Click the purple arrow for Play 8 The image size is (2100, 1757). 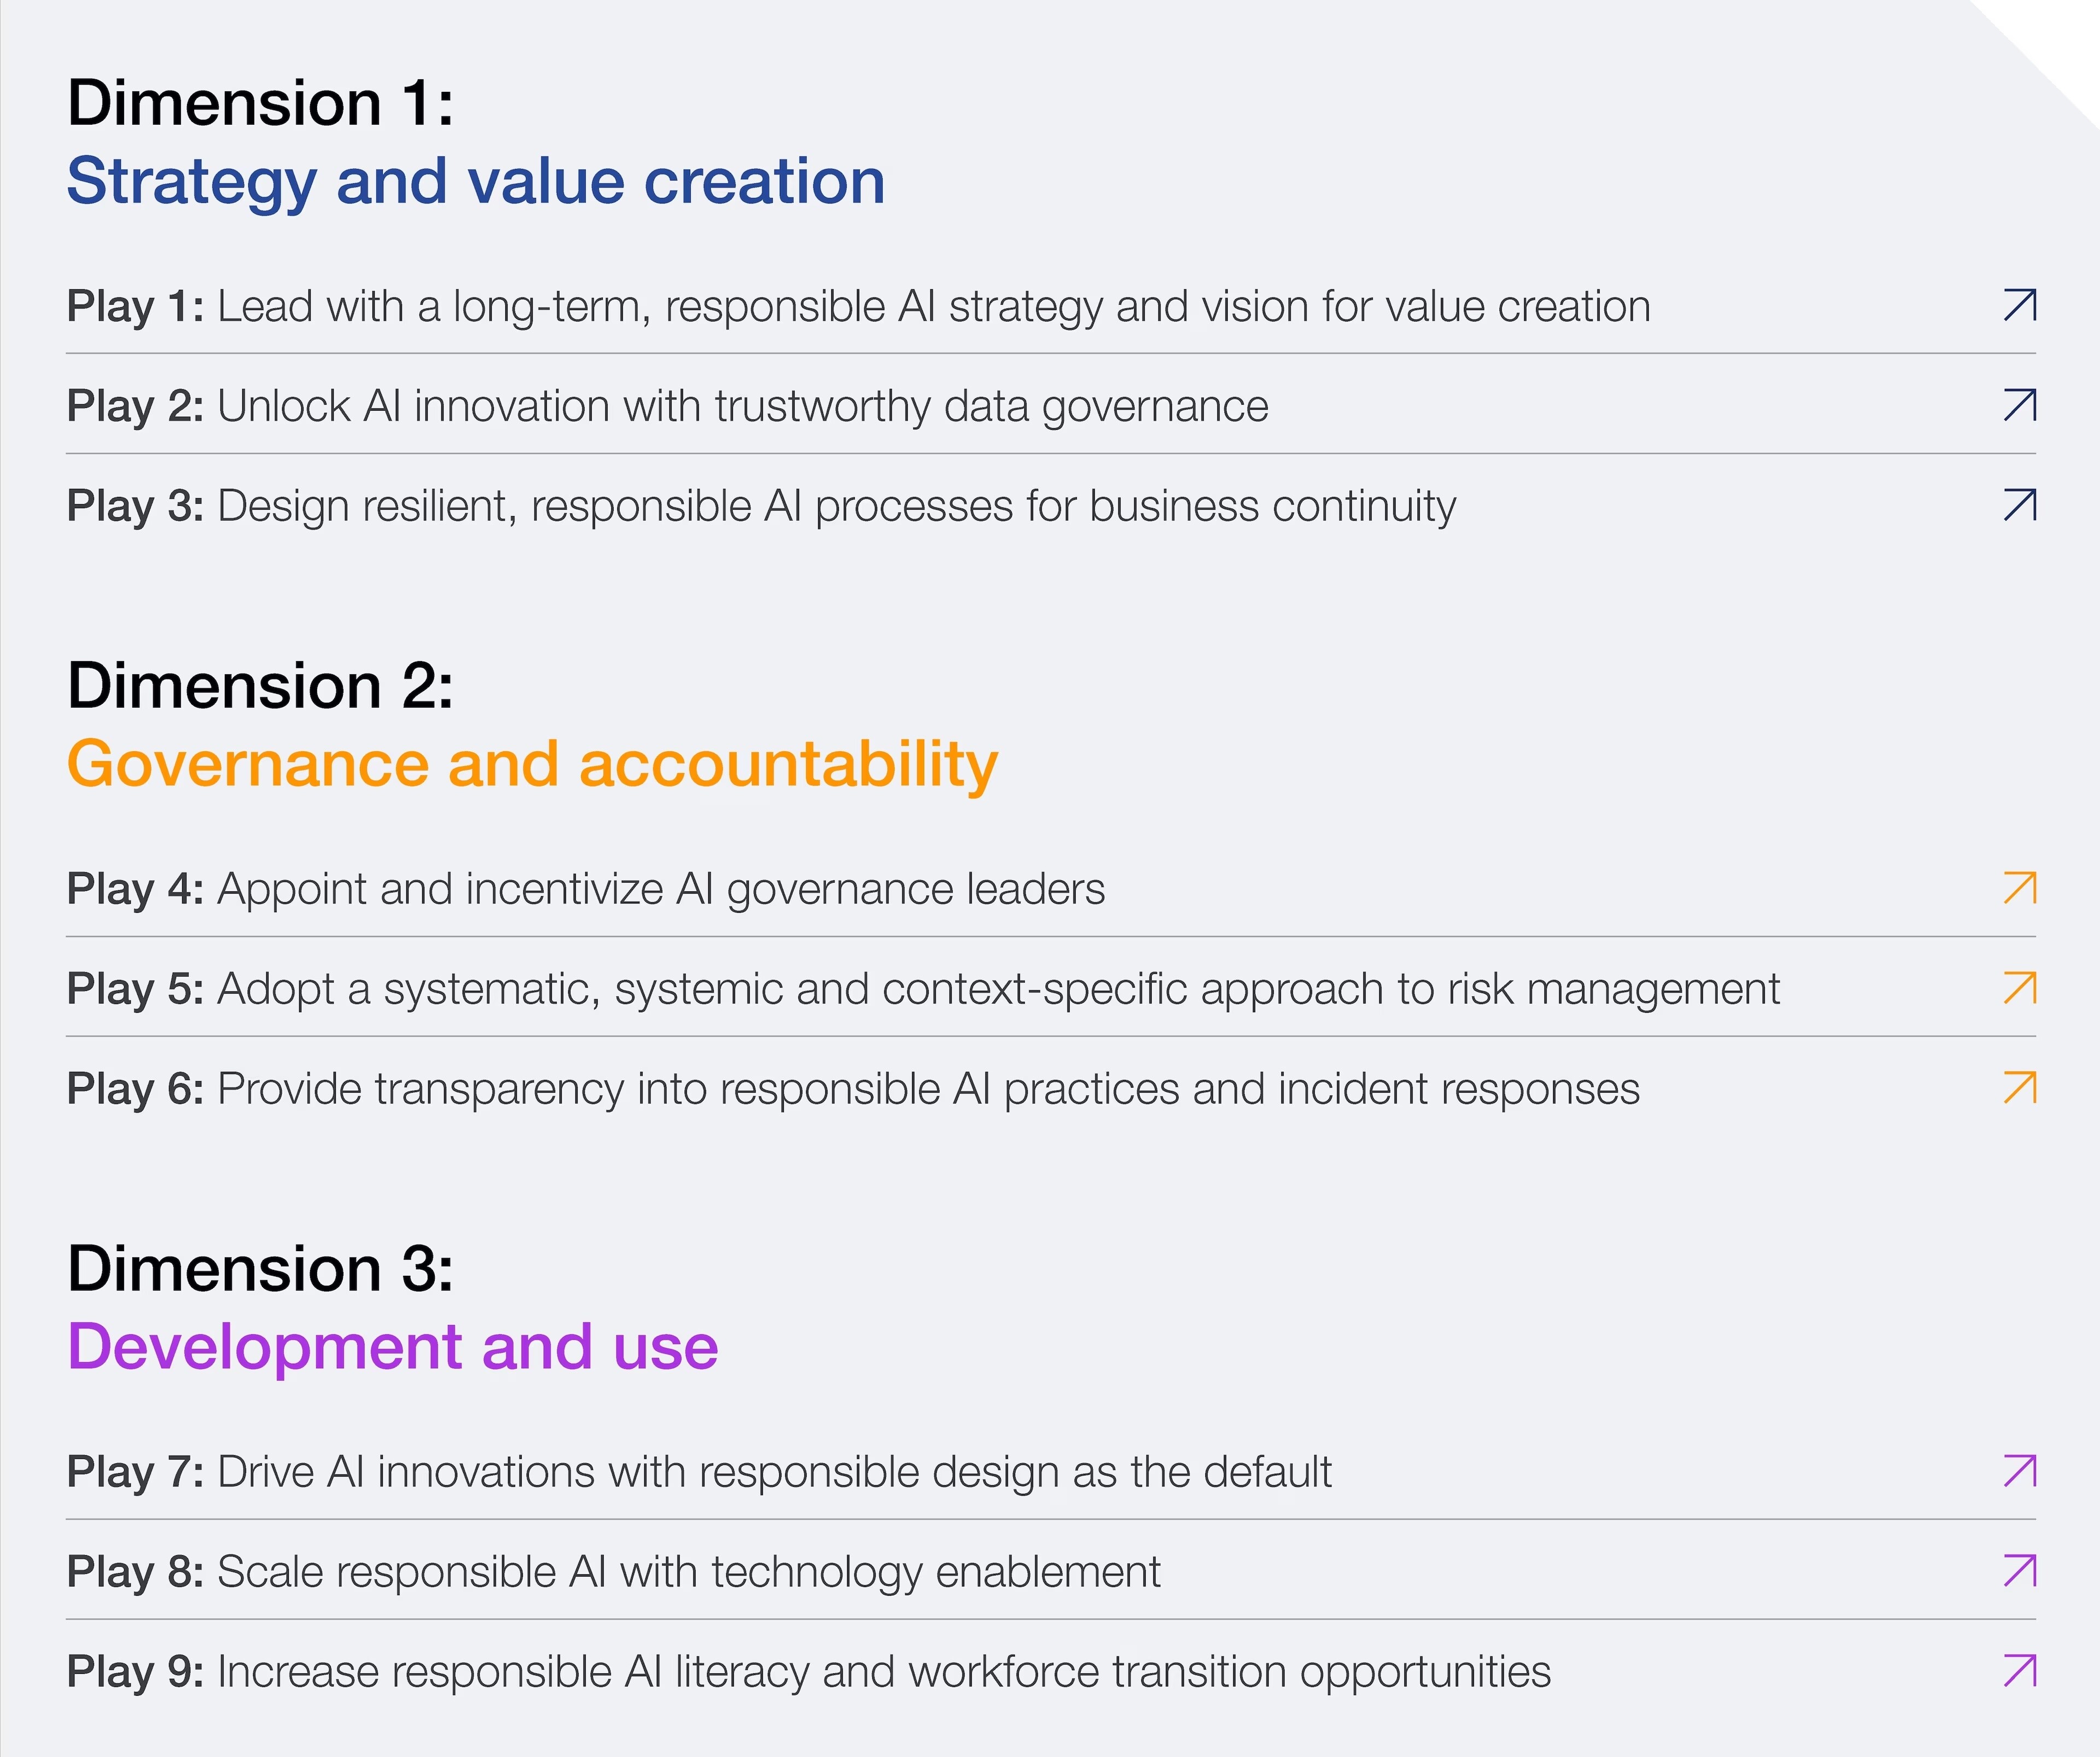(2019, 1571)
